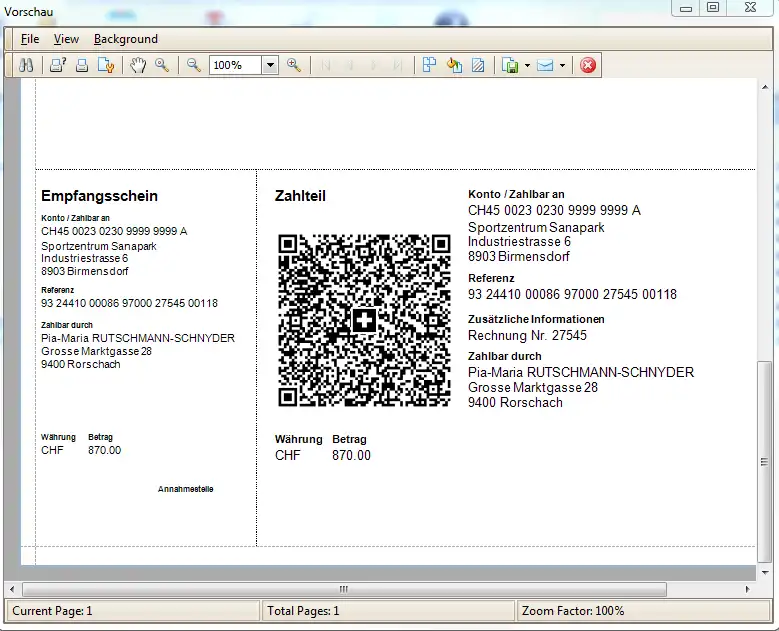Screen dimensions: 779x631
Task: Select the magnifier zoom tool
Action: pyautogui.click(x=162, y=65)
